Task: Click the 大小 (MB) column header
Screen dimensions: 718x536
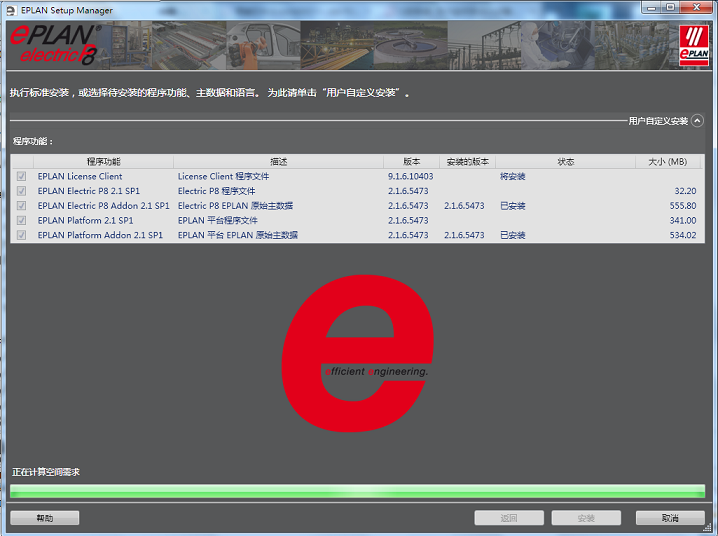Action: pyautogui.click(x=667, y=161)
